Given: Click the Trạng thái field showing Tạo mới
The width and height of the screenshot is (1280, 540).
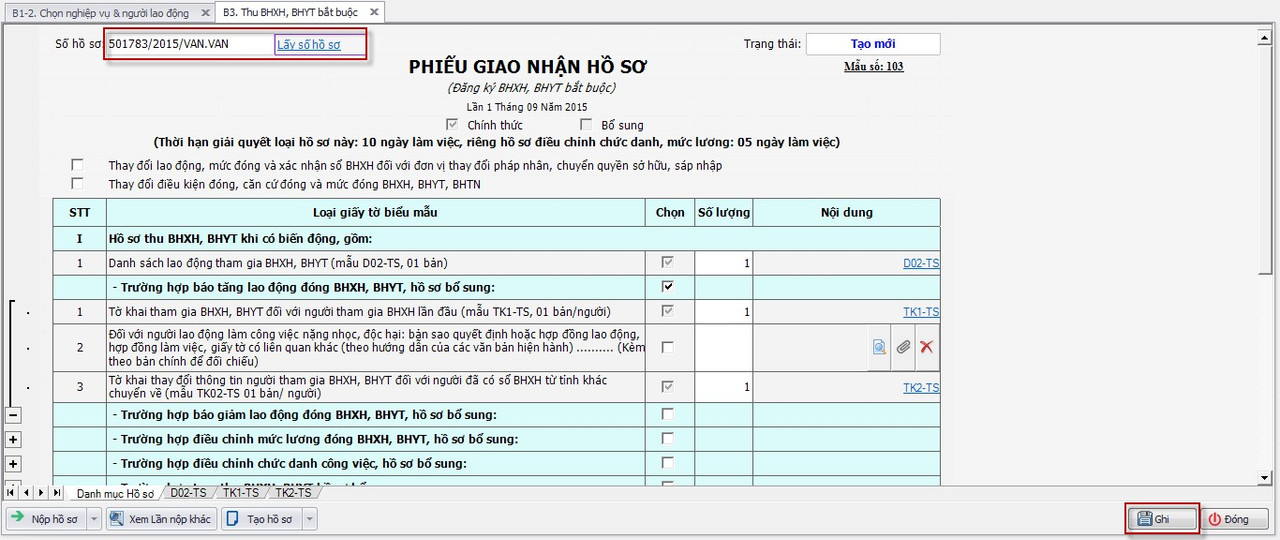Looking at the screenshot, I should coord(873,44).
